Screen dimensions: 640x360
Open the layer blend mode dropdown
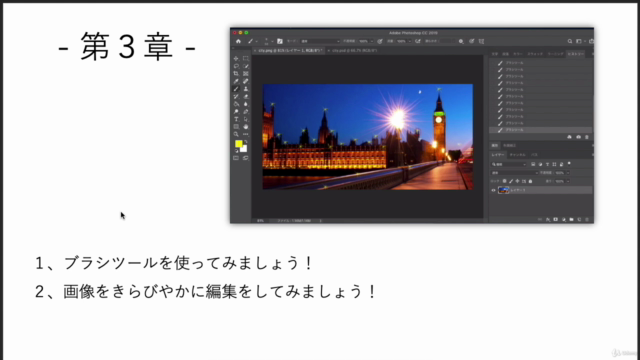[515, 173]
